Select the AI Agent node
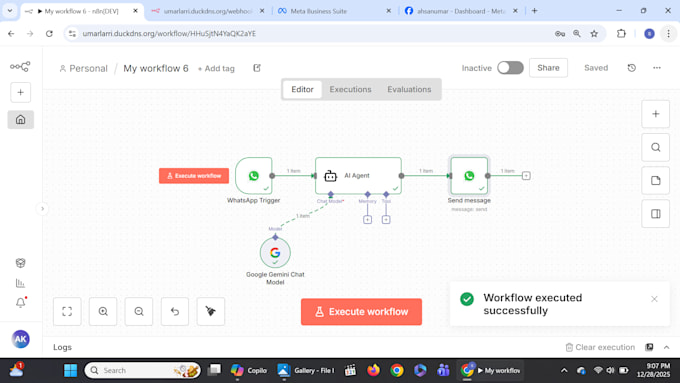Screen dimensions: 680x383 pos(358,176)
